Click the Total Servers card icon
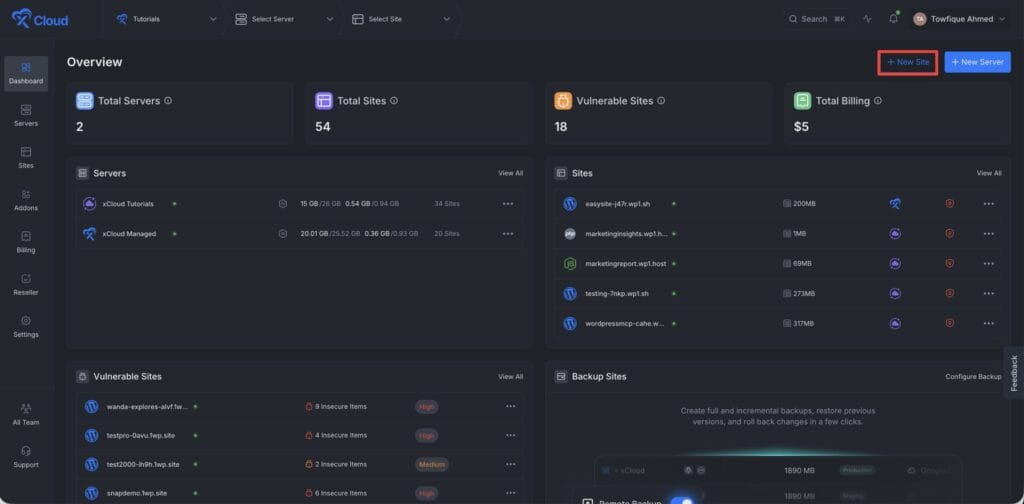 tap(84, 101)
